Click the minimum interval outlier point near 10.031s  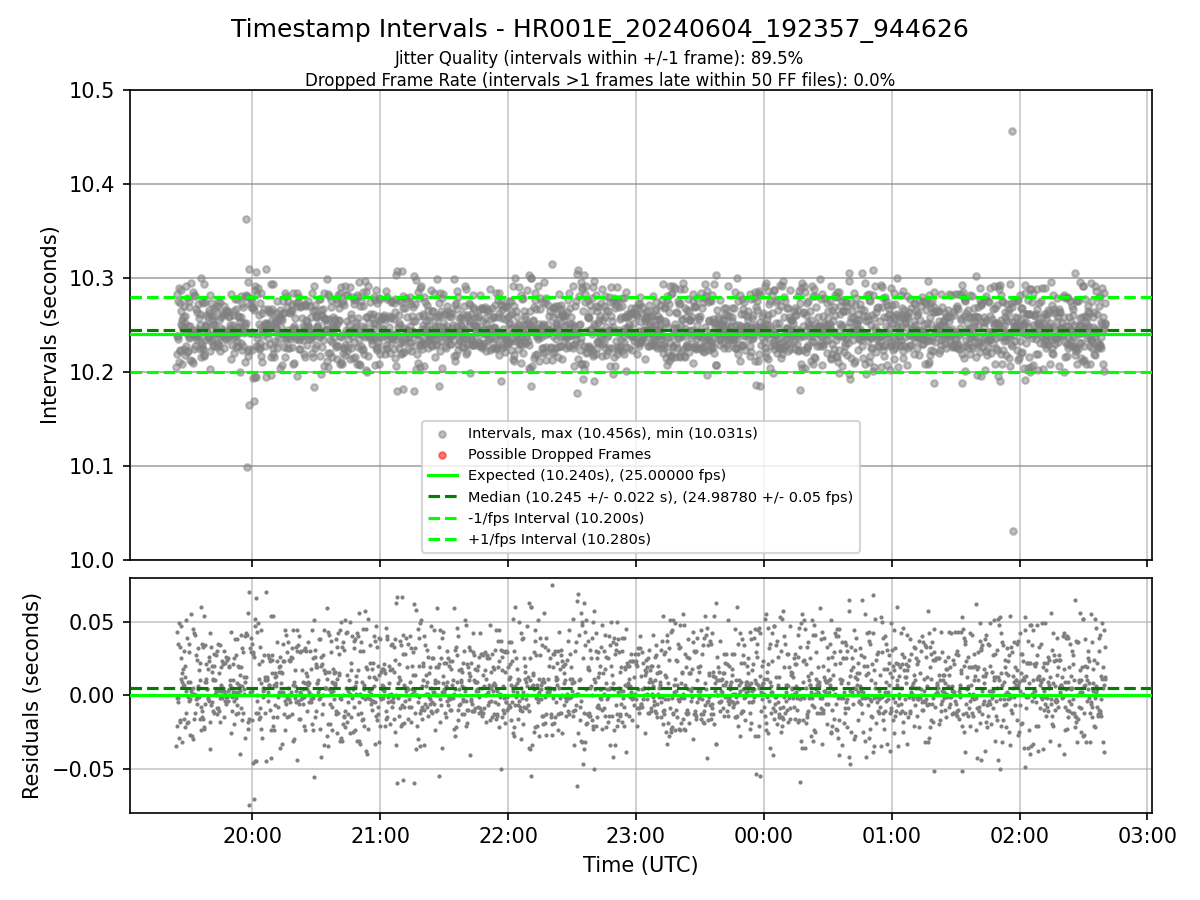pyautogui.click(x=1013, y=531)
